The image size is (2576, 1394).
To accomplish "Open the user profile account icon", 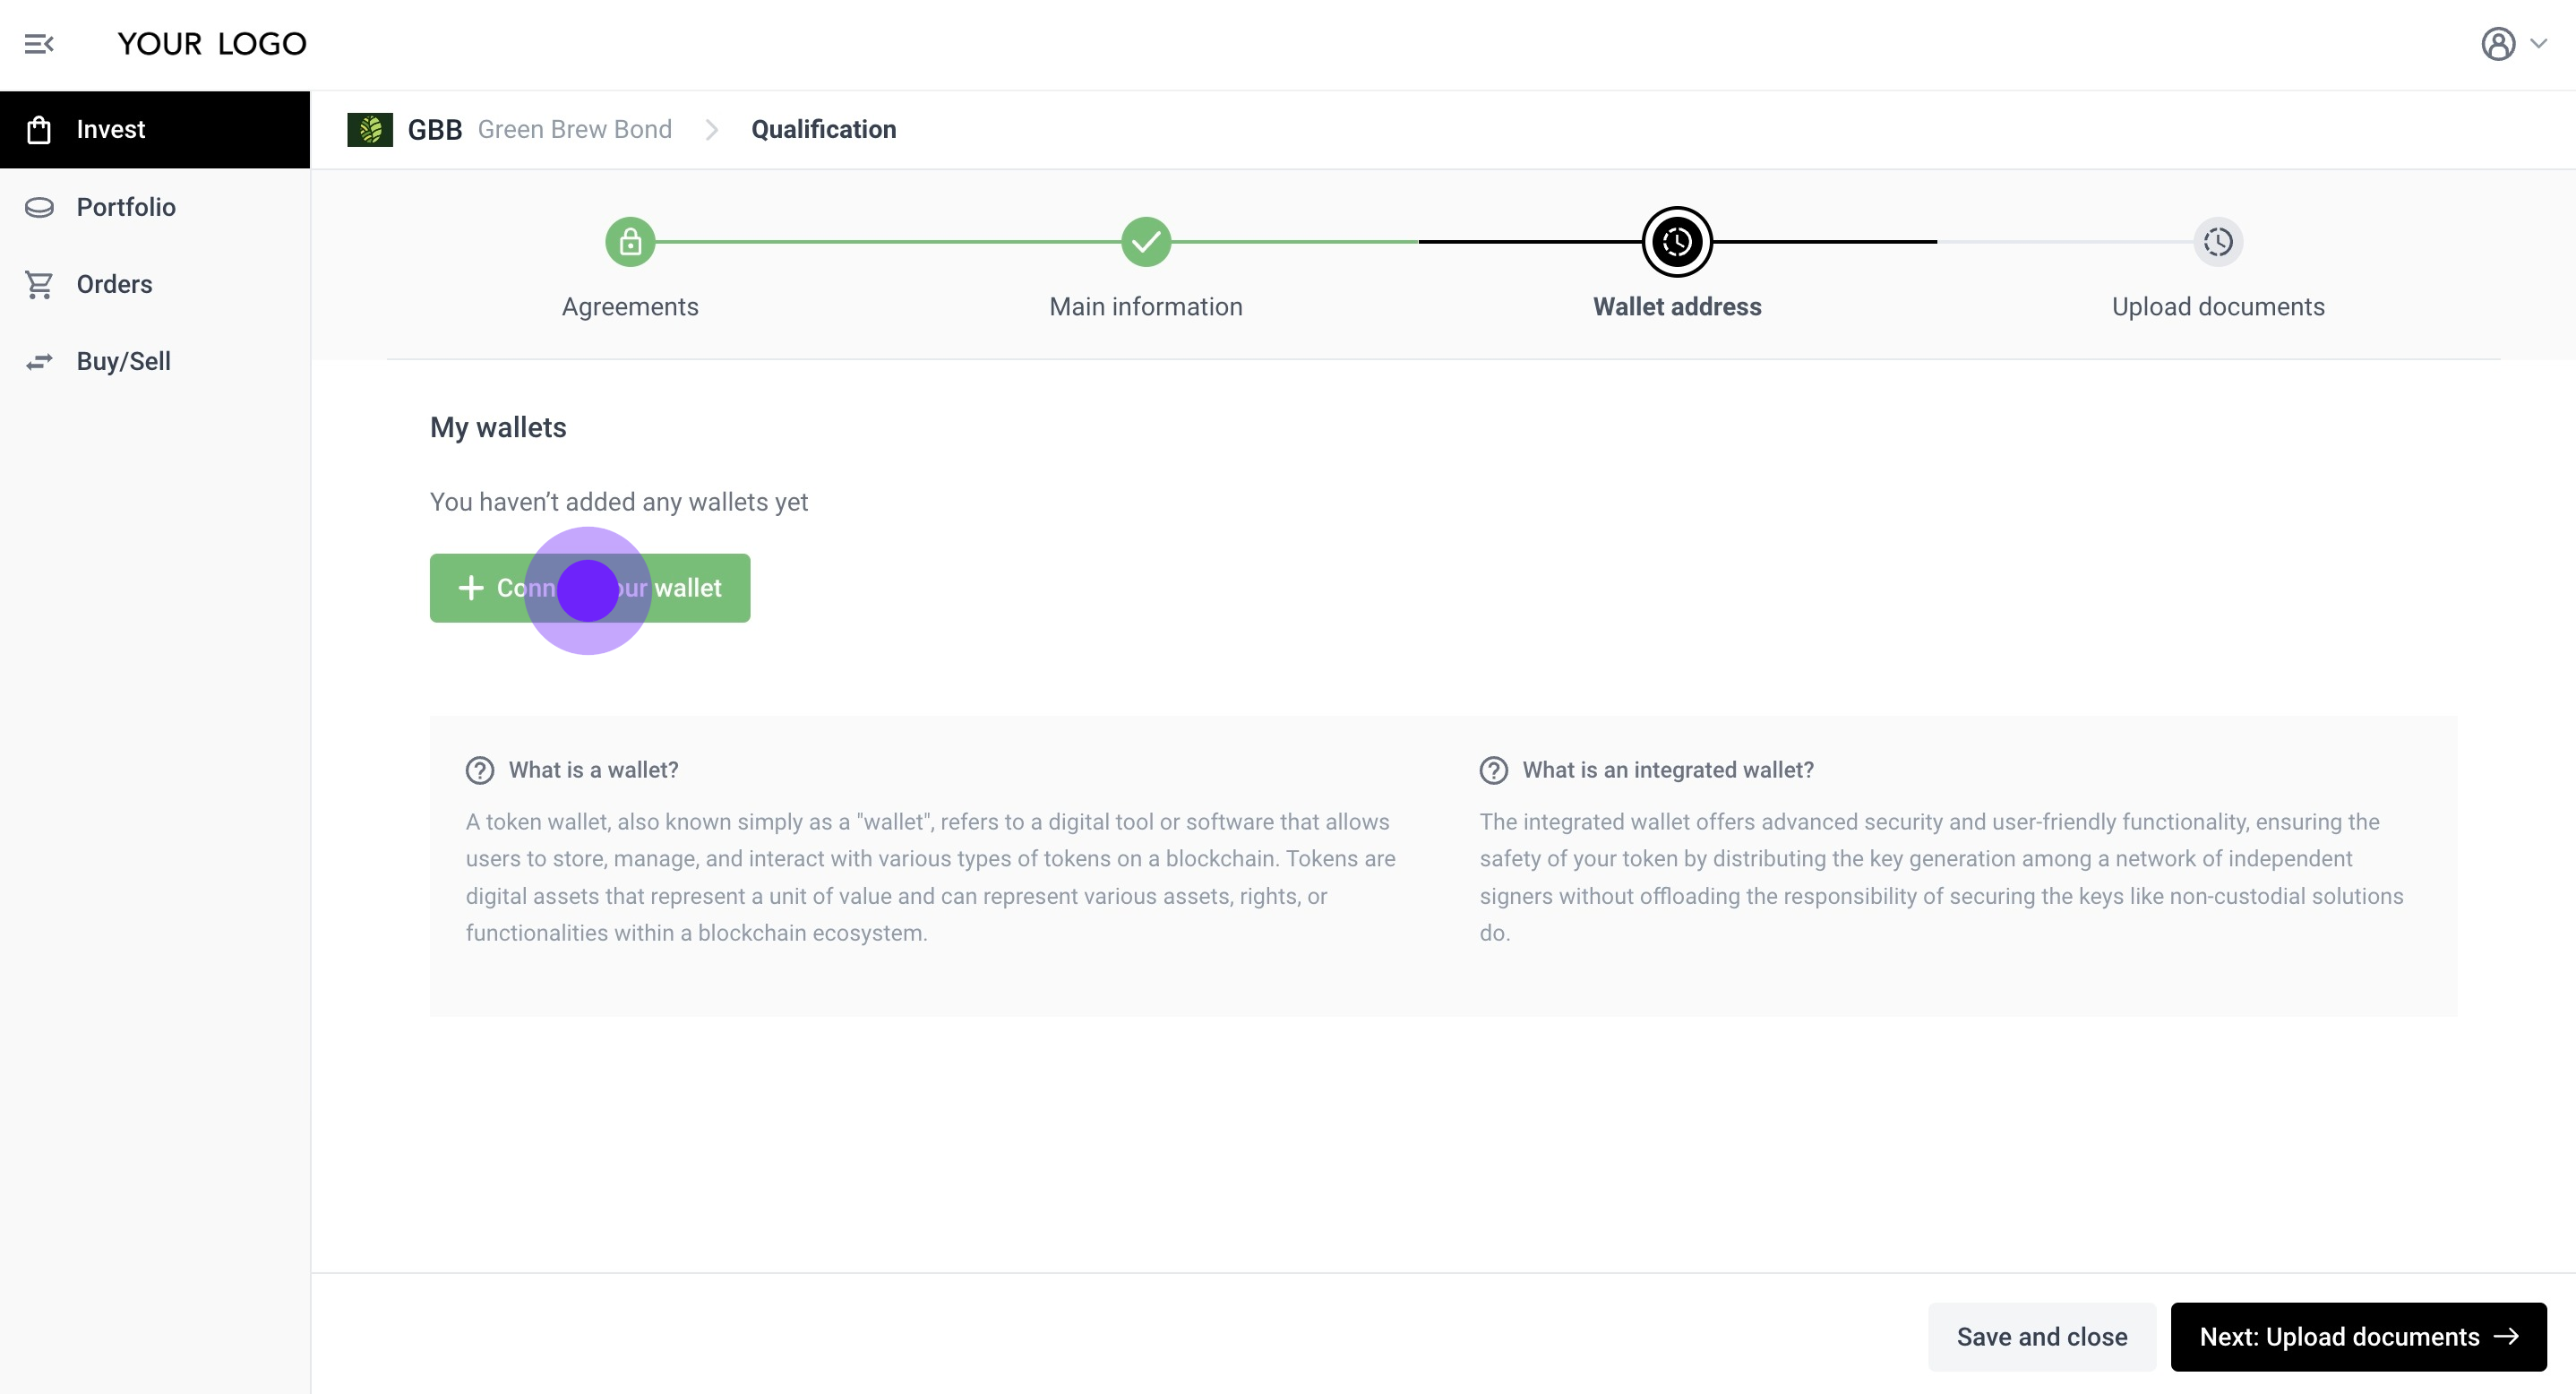I will (x=2497, y=44).
